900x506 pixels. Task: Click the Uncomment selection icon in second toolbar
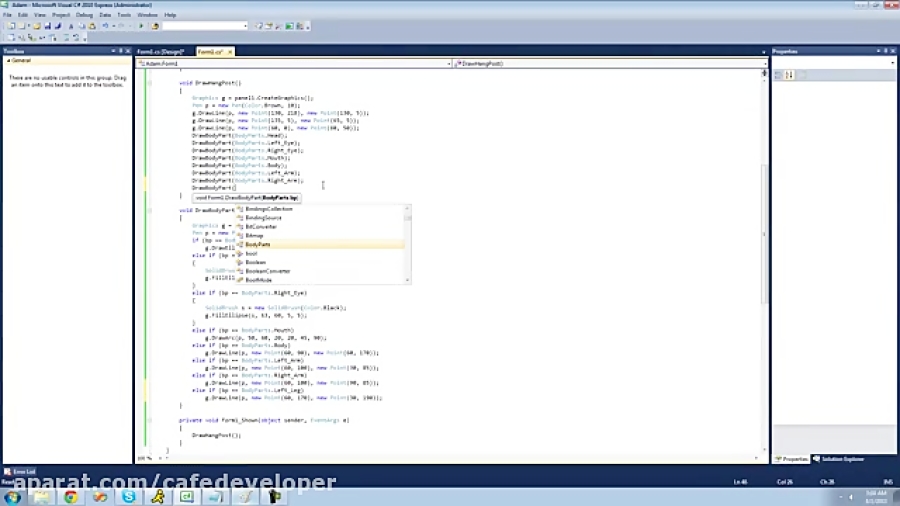click(x=76, y=38)
